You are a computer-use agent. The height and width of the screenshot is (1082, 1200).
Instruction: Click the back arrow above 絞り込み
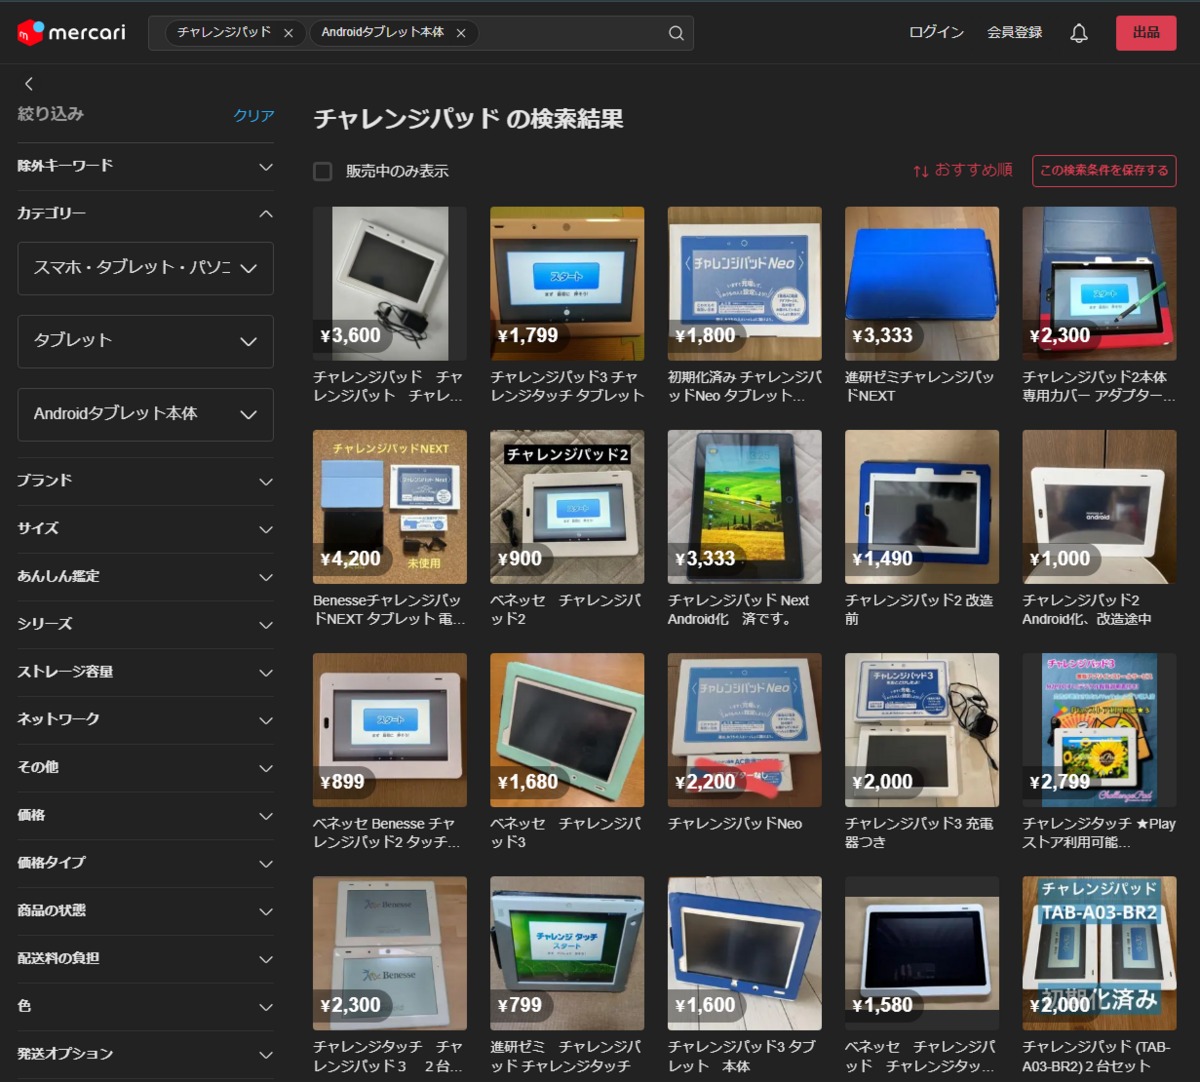pyautogui.click(x=28, y=84)
